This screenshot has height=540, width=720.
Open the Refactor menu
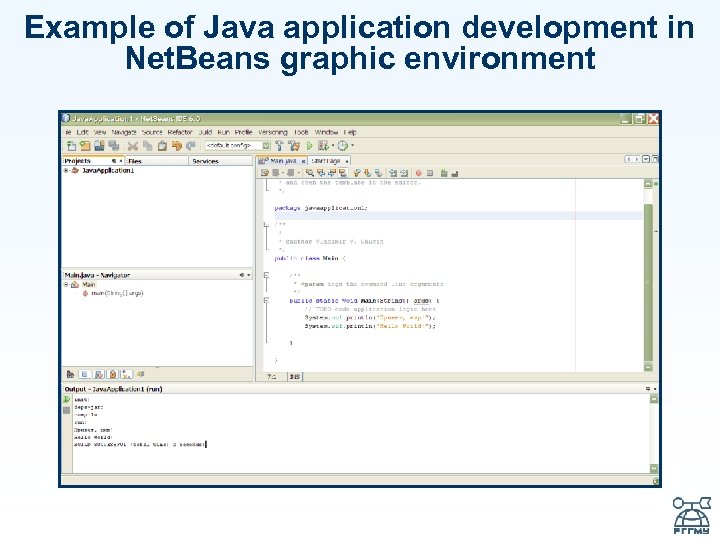[x=180, y=132]
